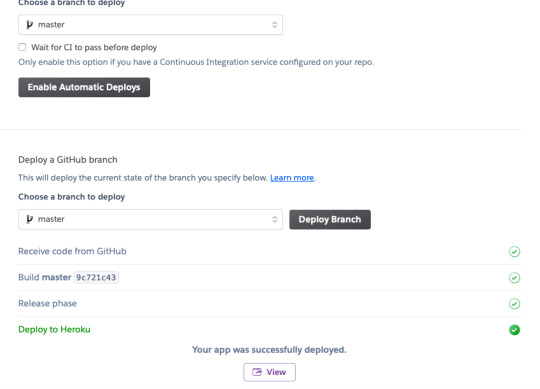Screen dimensions: 540x389
Task: Click the commit hash 9c721c43
Action: coord(96,277)
